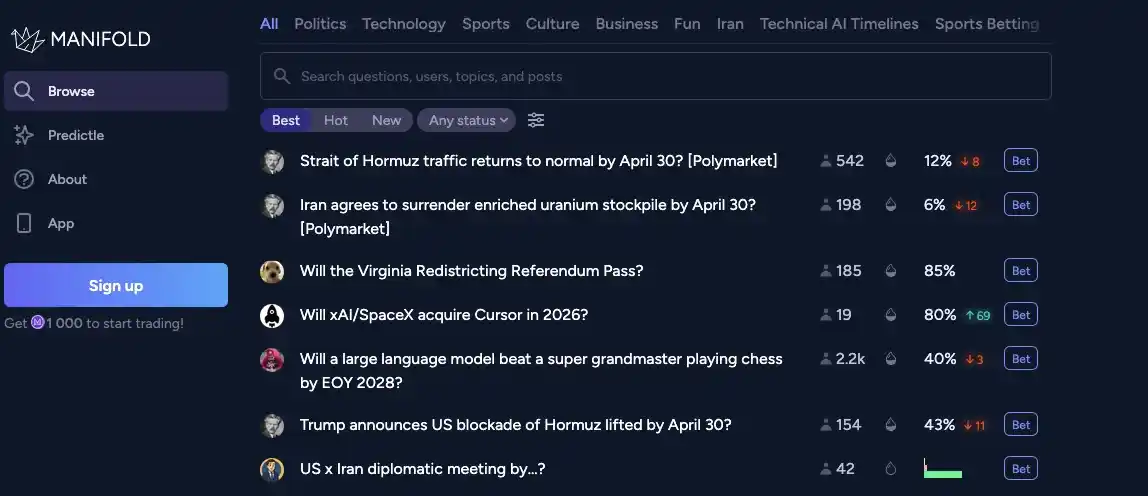Open US x Iran diplomatic meeting link
Viewport: 1148px width, 496px height.
pyautogui.click(x=422, y=468)
